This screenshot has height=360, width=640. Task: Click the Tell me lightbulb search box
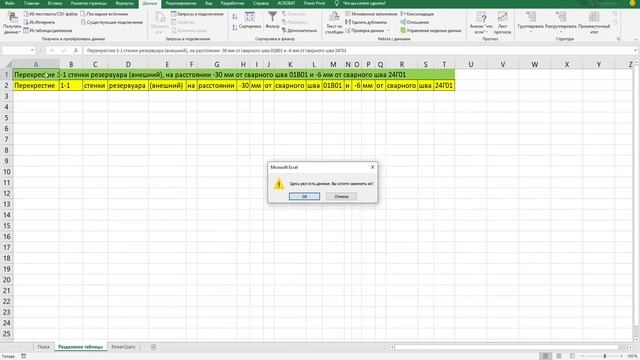coord(361,3)
